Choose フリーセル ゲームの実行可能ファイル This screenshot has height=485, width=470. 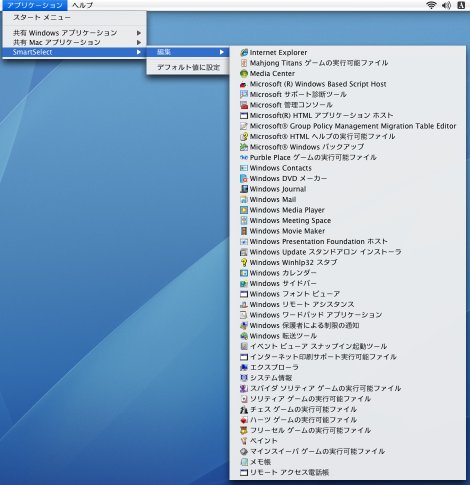tap(348, 430)
